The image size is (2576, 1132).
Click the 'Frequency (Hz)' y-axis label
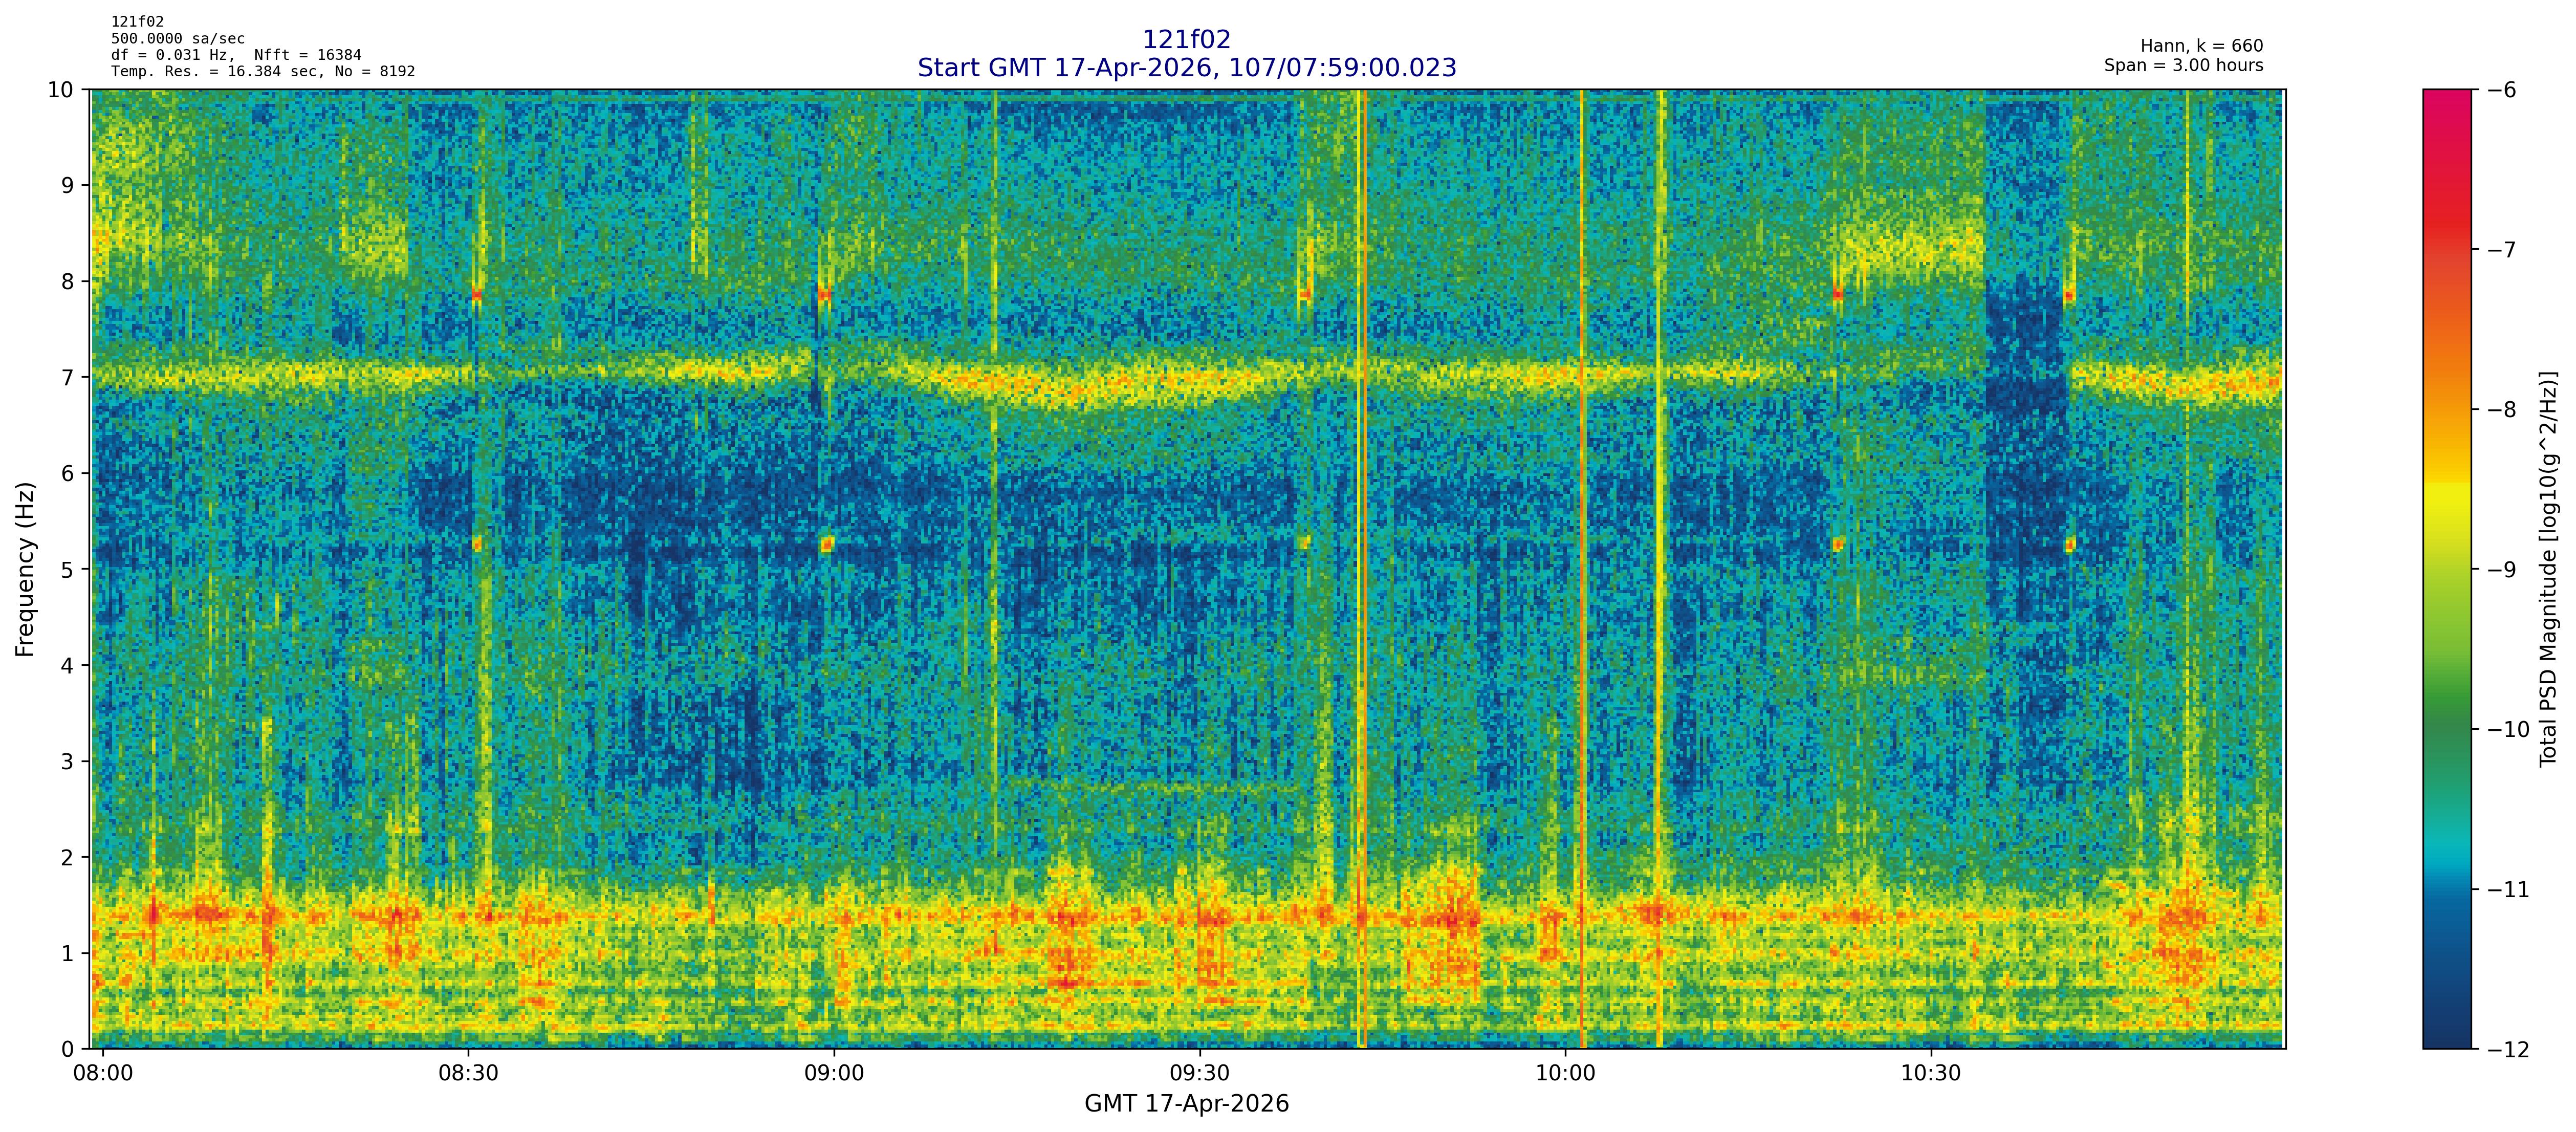pos(25,569)
